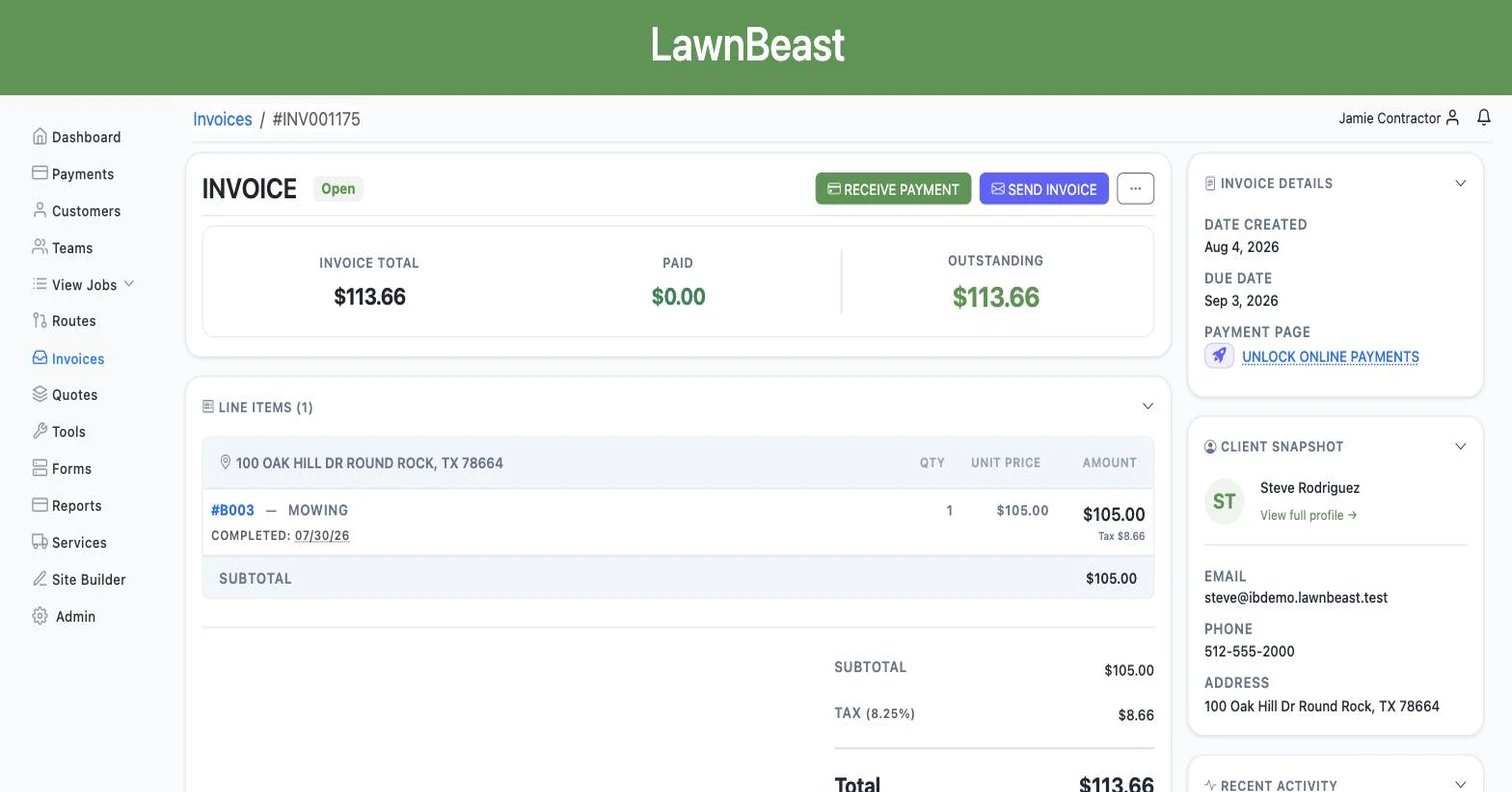Click the steve@ibdemo.lawnbeast.test email
This screenshot has width=1512, height=792.
1296,598
